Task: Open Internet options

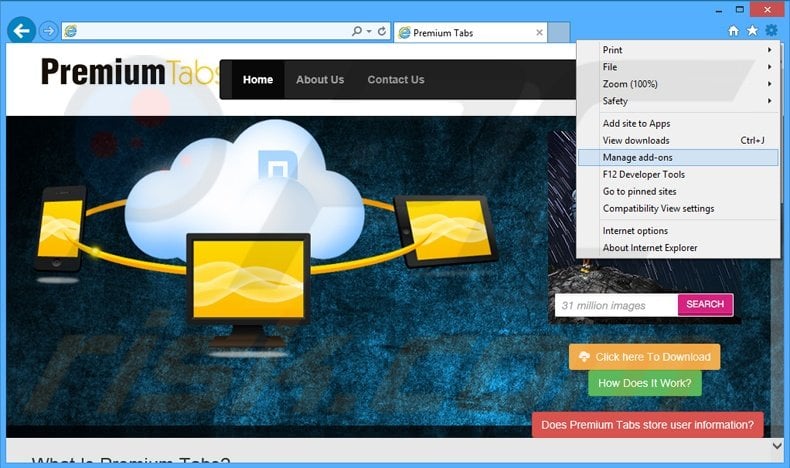Action: coord(678,231)
